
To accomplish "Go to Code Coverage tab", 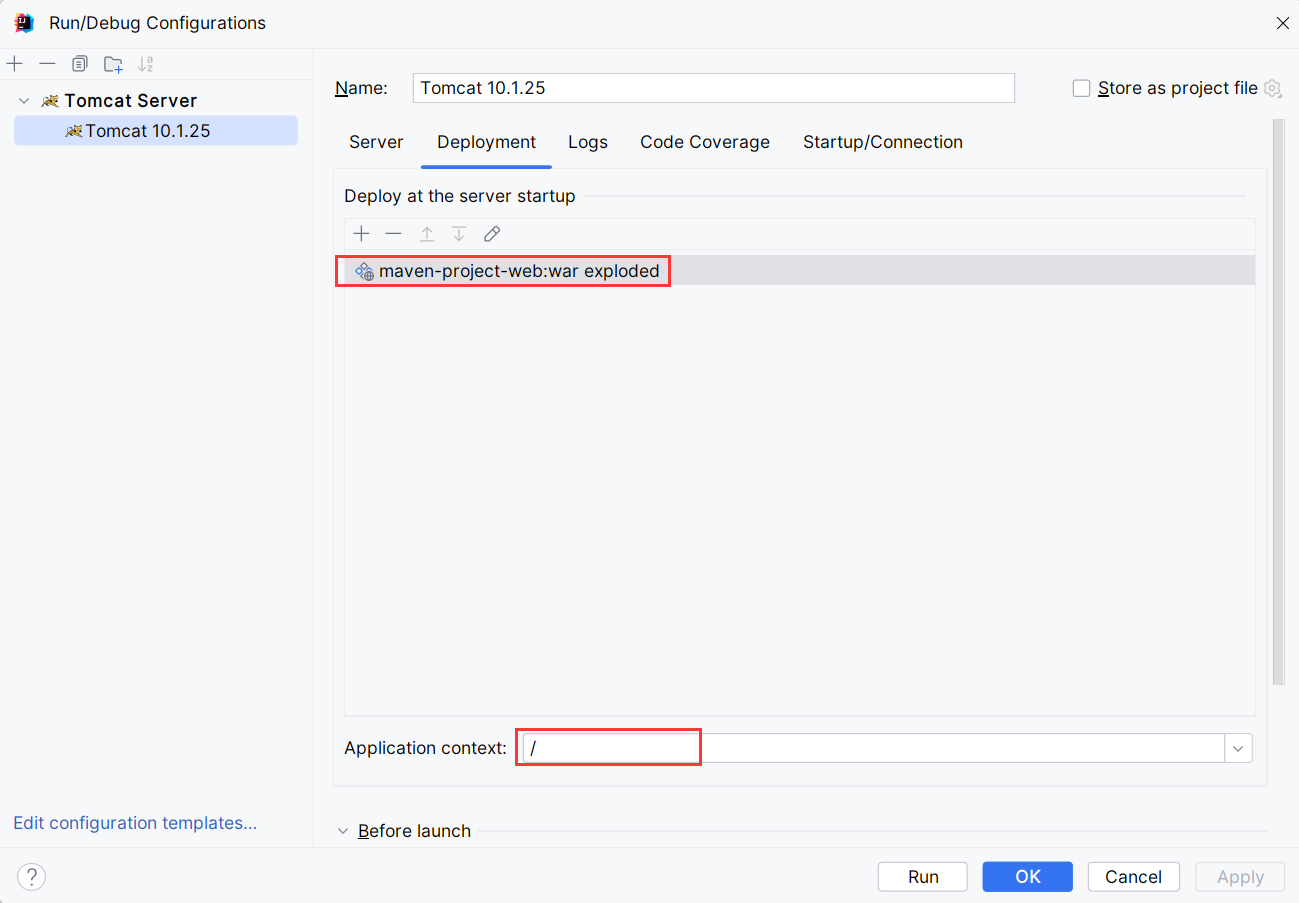I will [705, 142].
